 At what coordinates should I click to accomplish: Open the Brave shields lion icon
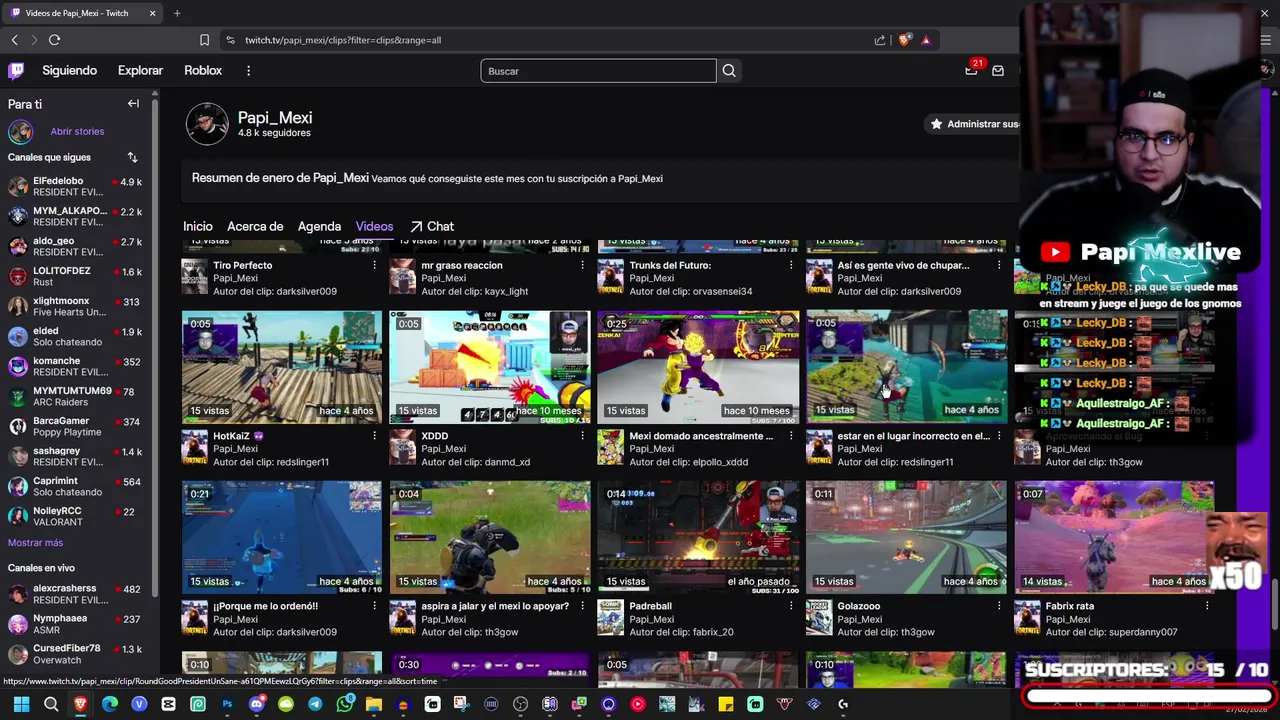pos(905,40)
